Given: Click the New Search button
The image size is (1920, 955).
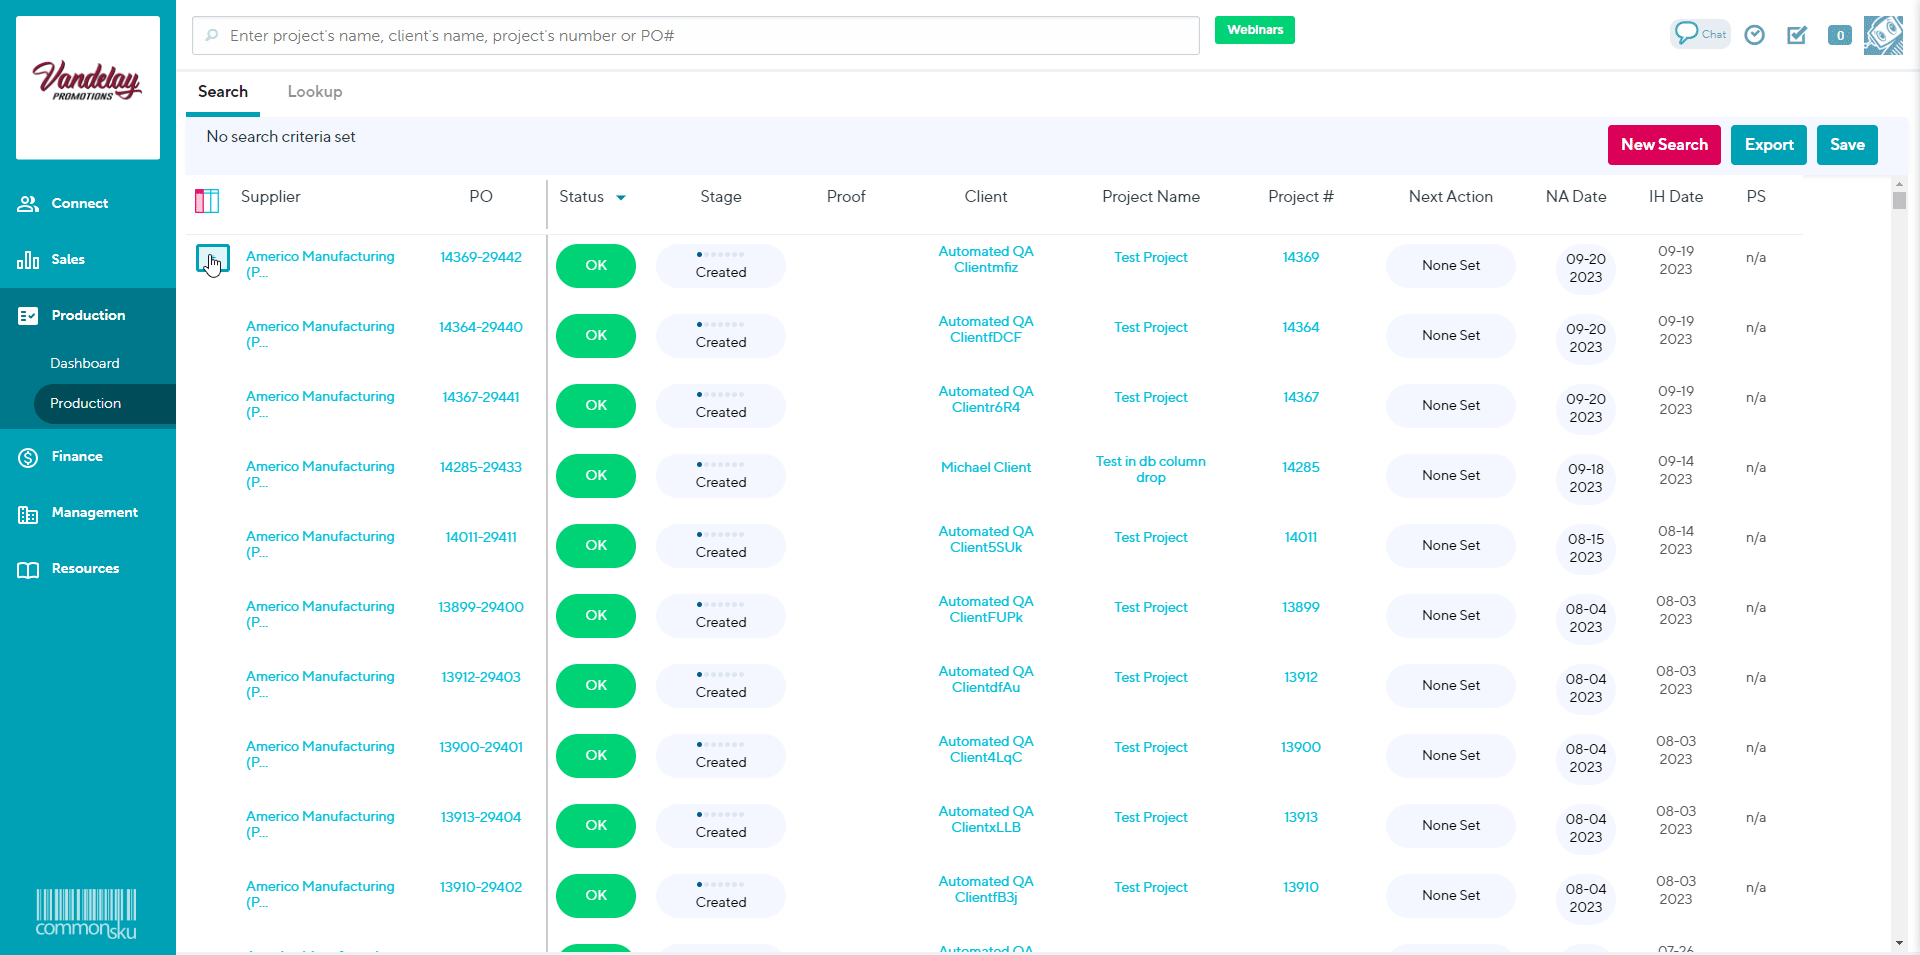Looking at the screenshot, I should [1664, 145].
